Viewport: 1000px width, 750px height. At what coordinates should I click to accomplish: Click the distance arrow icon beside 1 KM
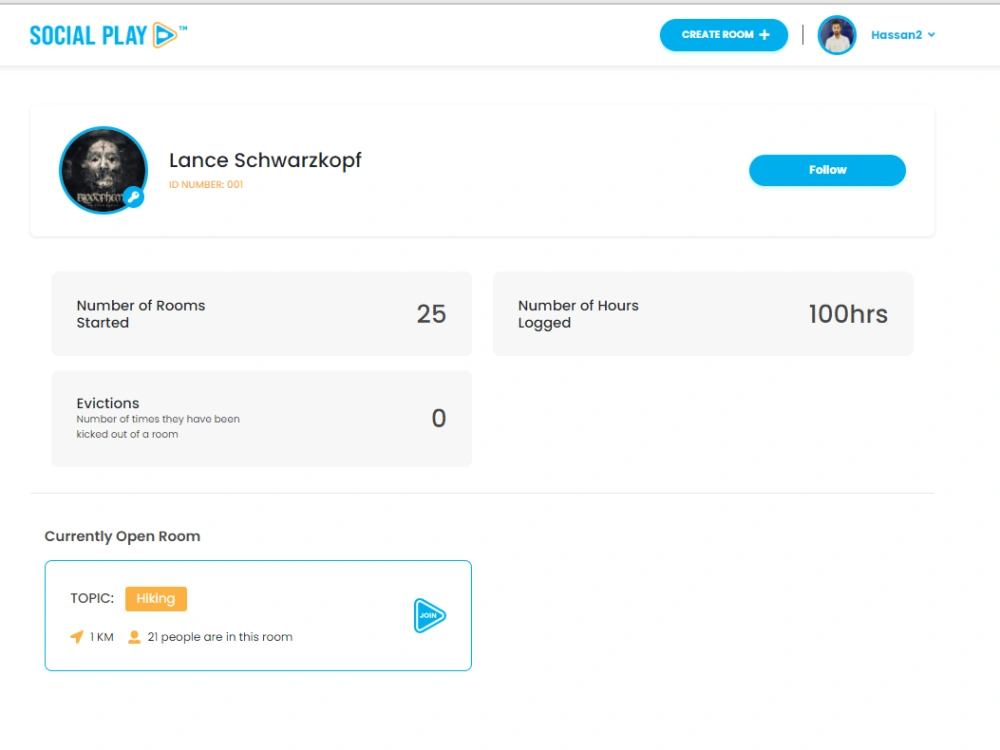tap(77, 636)
